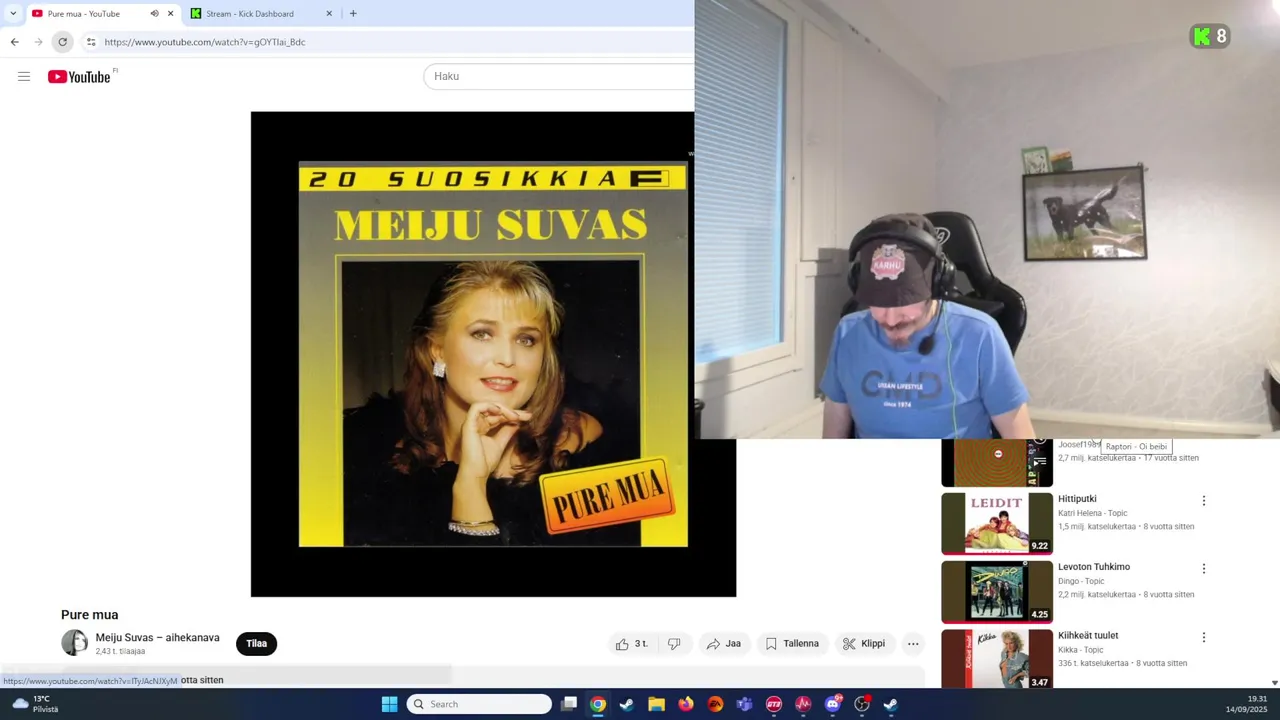Open the red GT taskbar icon
This screenshot has height=720, width=1280.
(774, 704)
